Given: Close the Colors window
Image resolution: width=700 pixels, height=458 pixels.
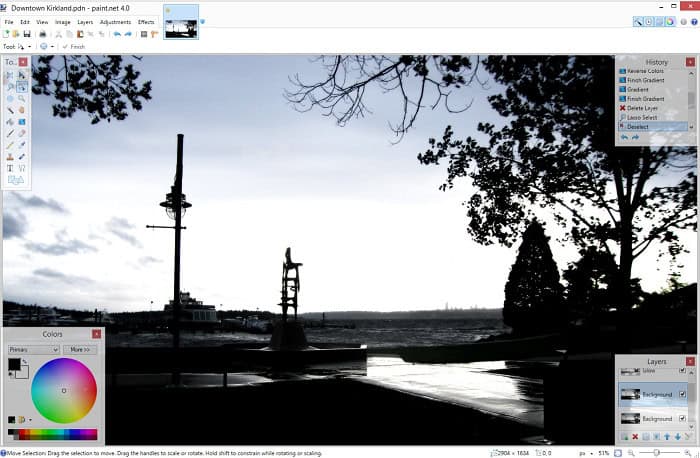Looking at the screenshot, I should point(96,334).
